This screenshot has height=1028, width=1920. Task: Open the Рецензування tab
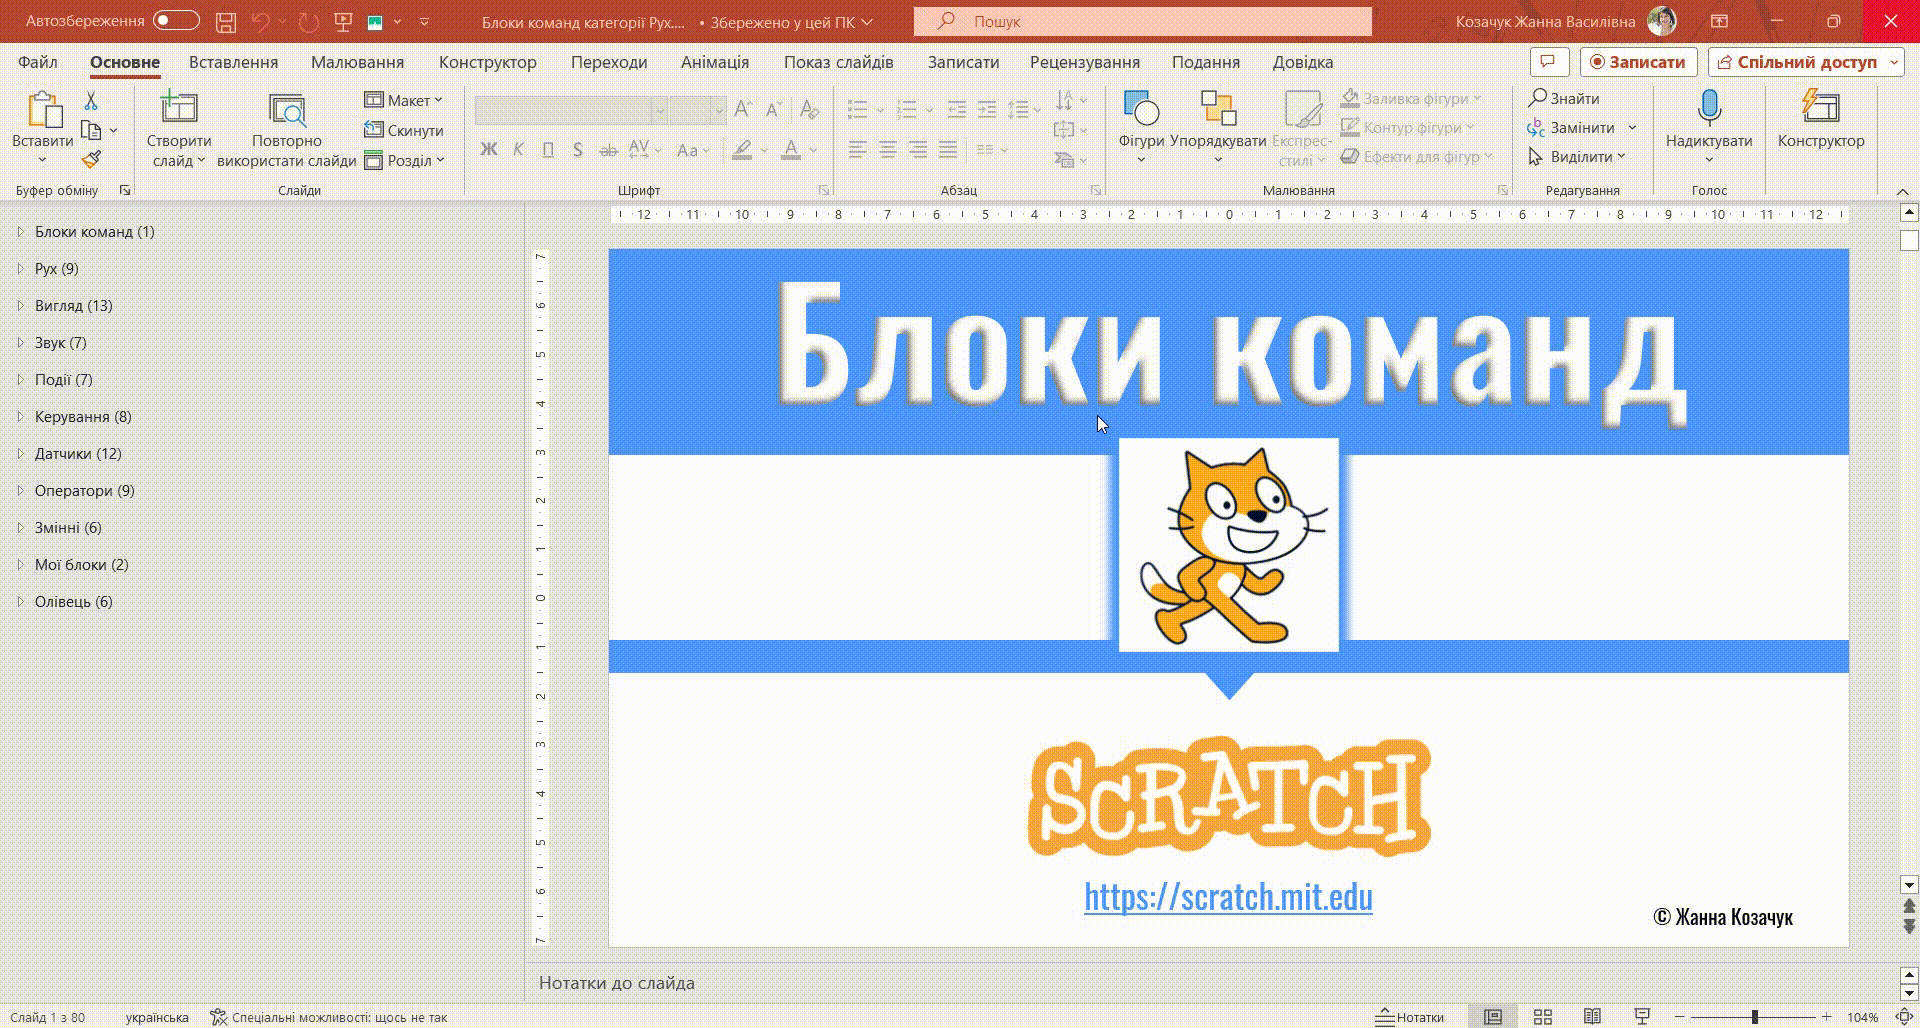[x=1085, y=62]
